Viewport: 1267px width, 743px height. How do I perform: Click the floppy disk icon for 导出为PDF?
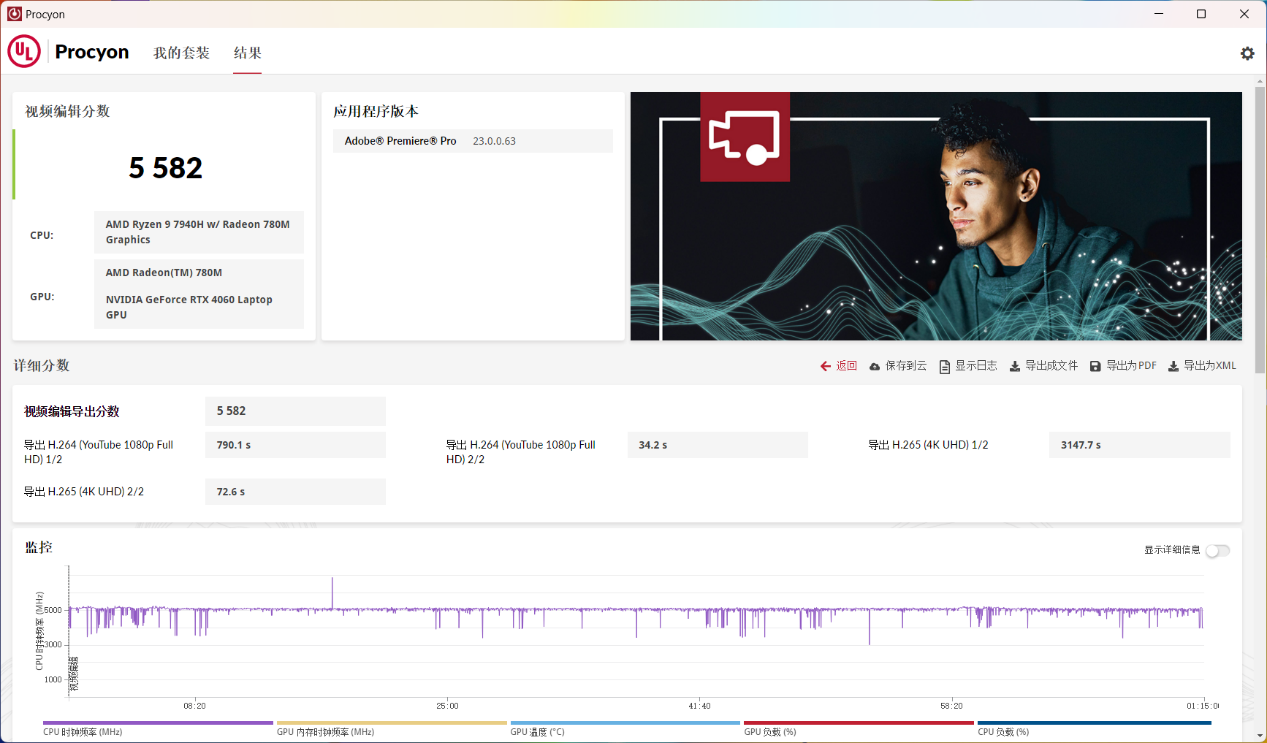point(1095,366)
